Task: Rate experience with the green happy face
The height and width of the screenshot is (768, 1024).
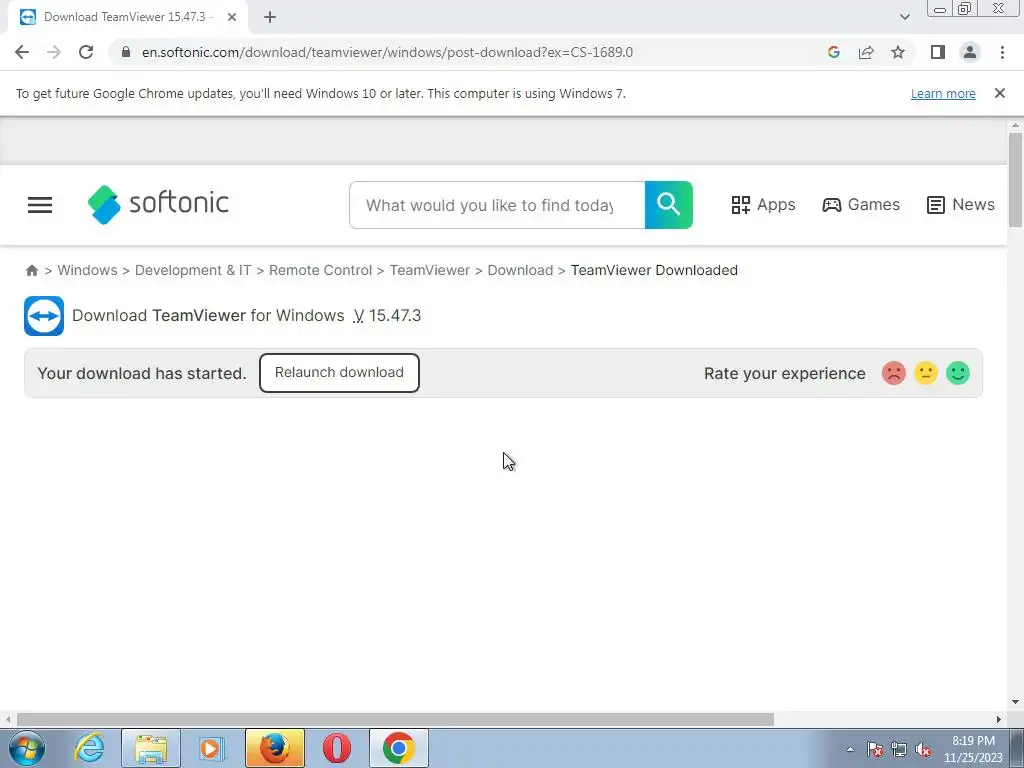Action: click(958, 374)
